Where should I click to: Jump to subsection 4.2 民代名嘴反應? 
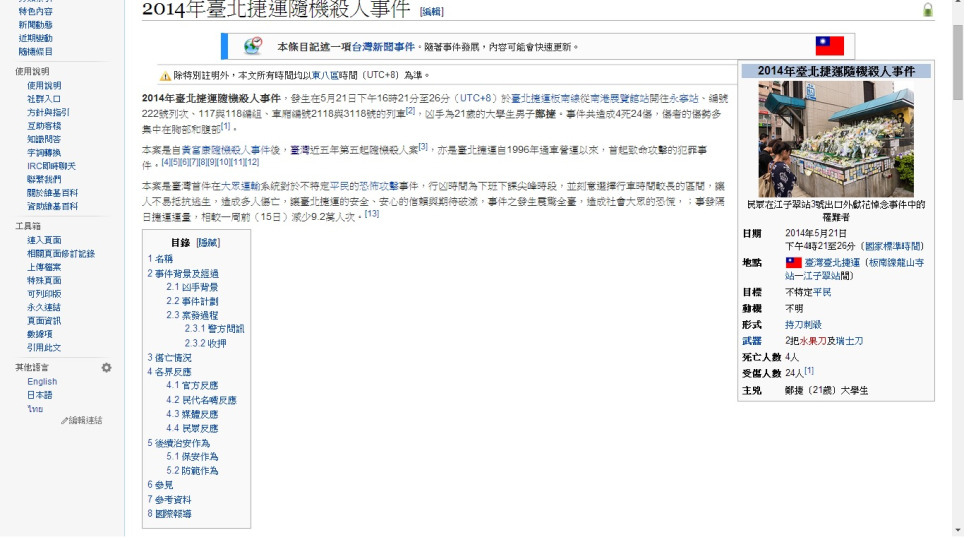[201, 400]
